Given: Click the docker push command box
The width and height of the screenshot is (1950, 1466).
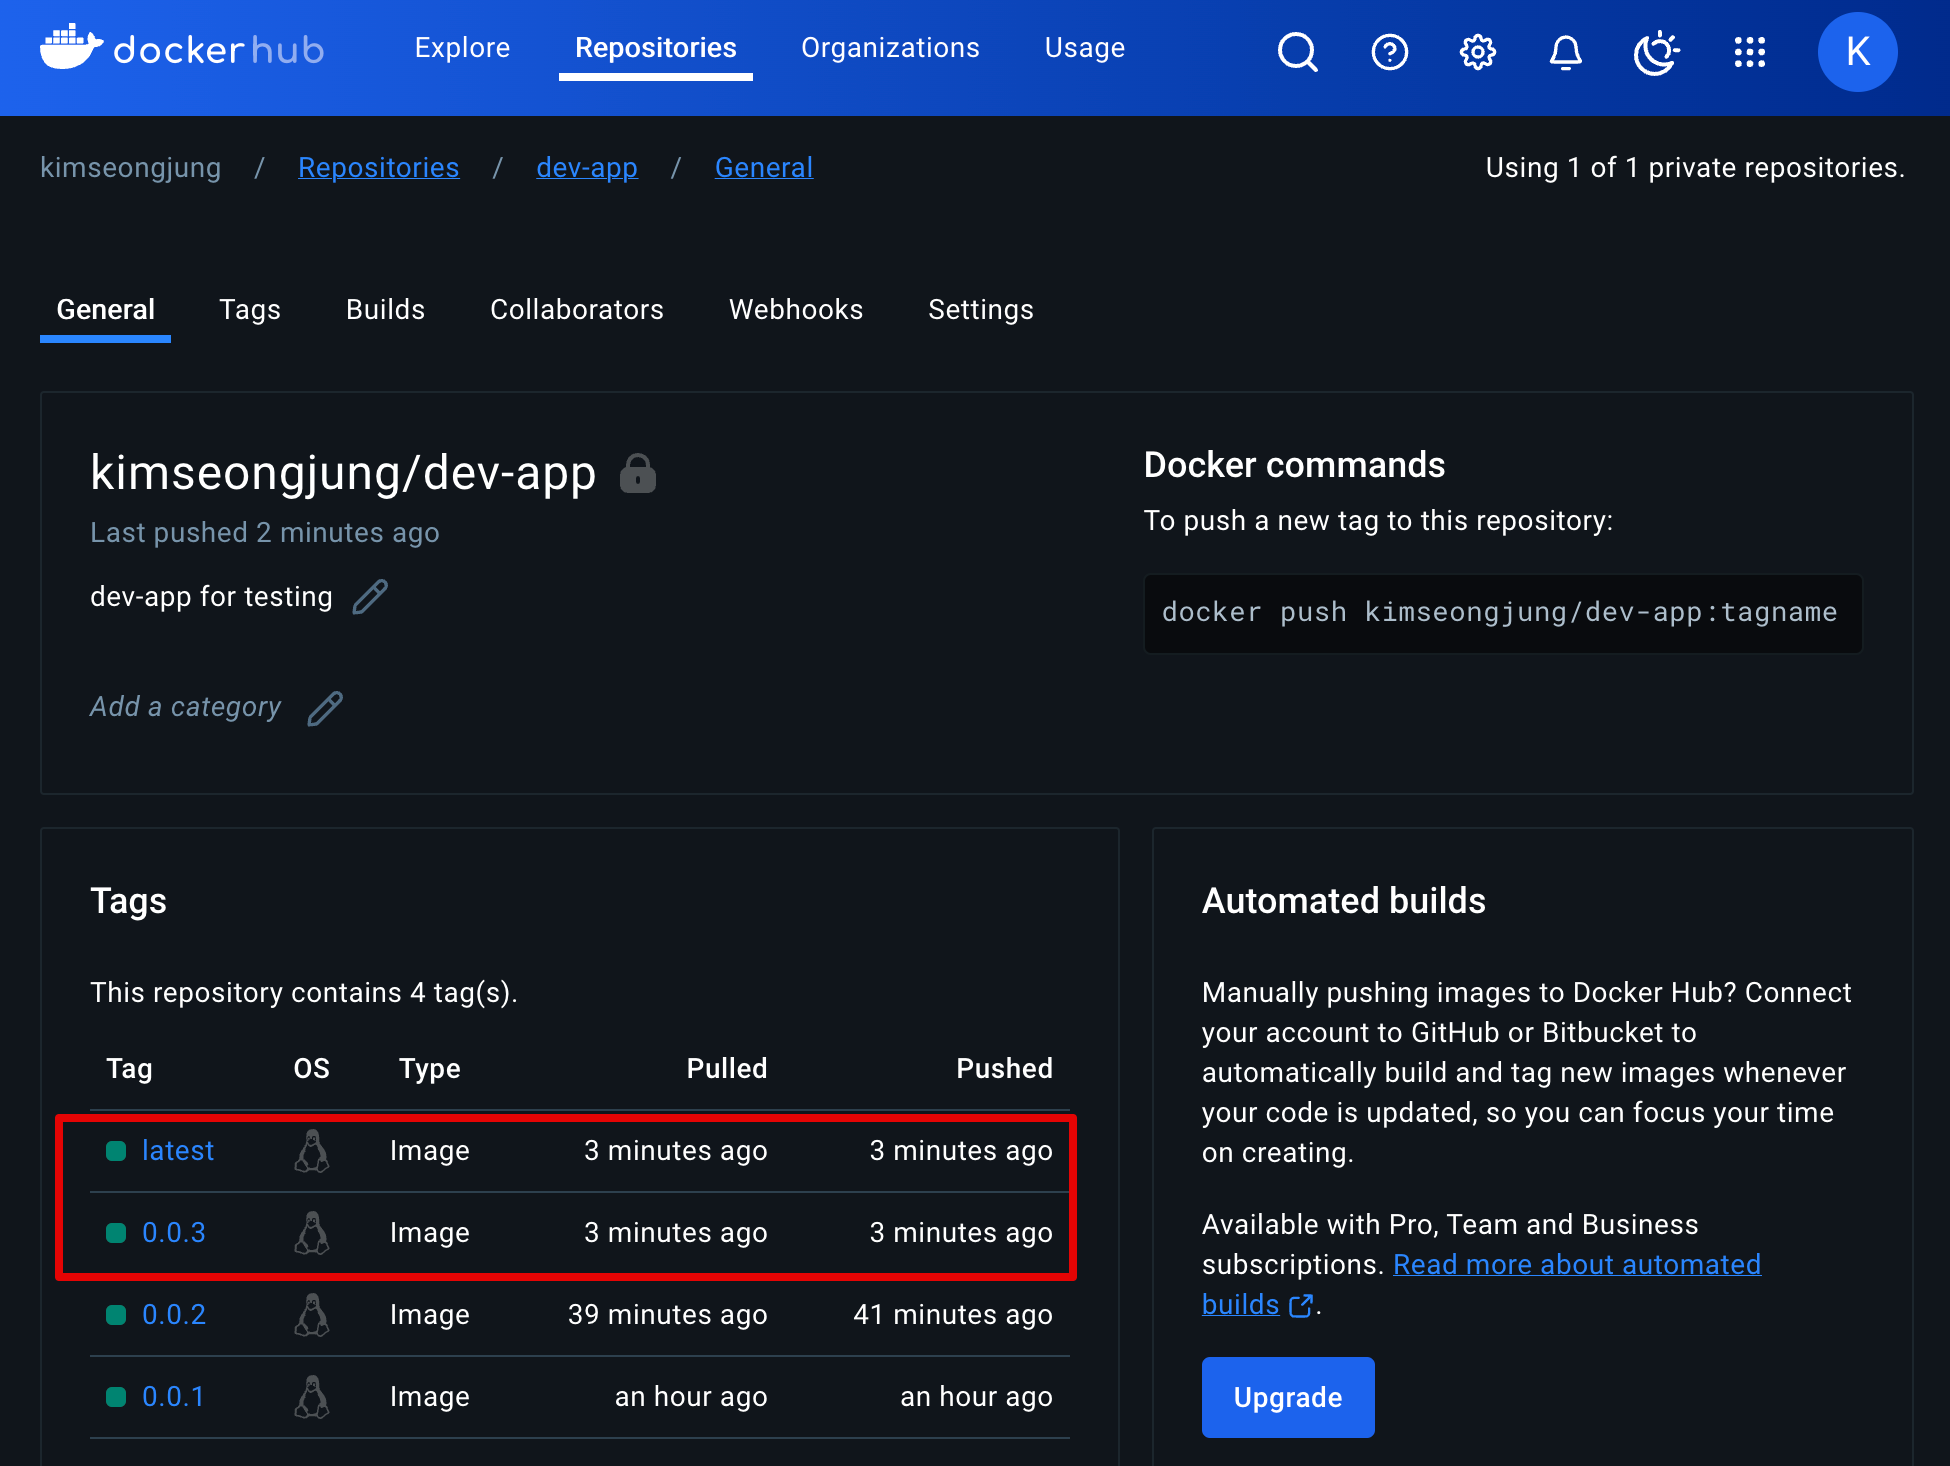Looking at the screenshot, I should pos(1503,613).
